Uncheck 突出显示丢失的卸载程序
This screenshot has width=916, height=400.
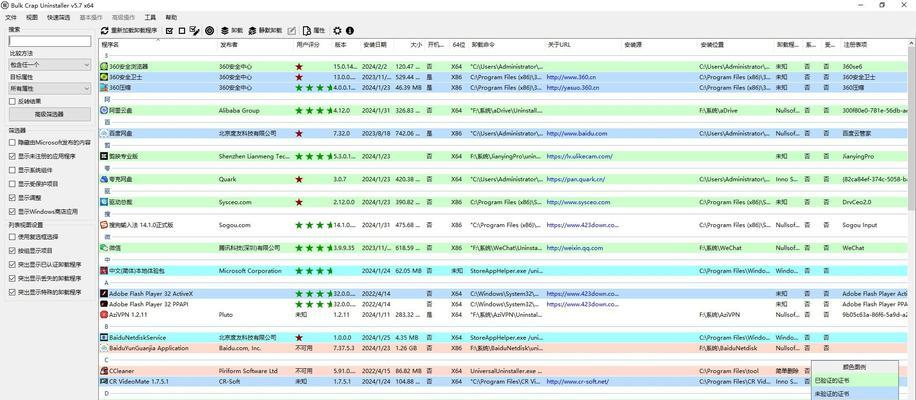(12, 279)
